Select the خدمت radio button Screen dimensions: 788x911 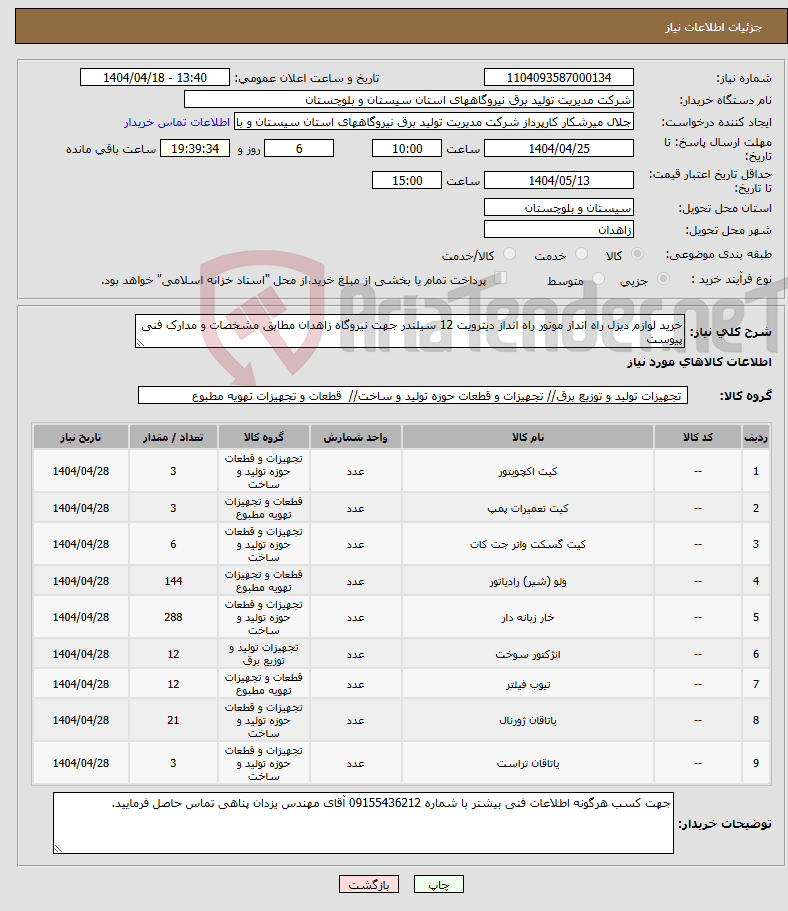pyautogui.click(x=581, y=254)
